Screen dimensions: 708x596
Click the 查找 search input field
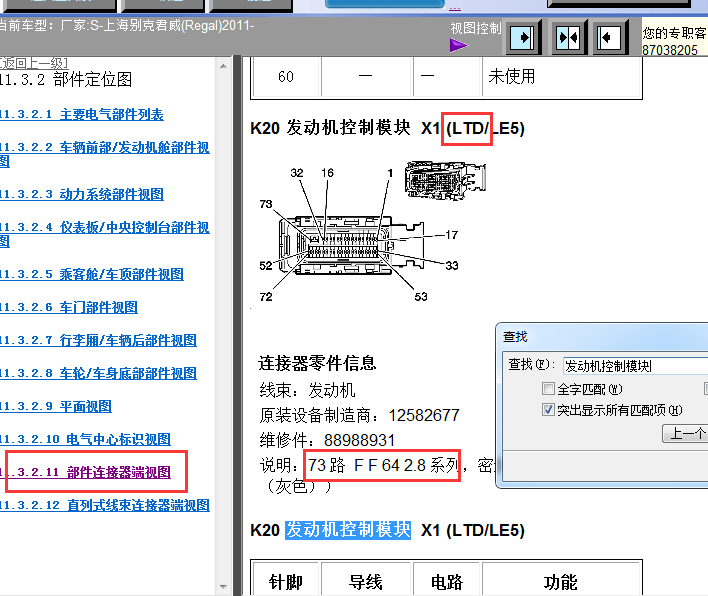click(635, 366)
